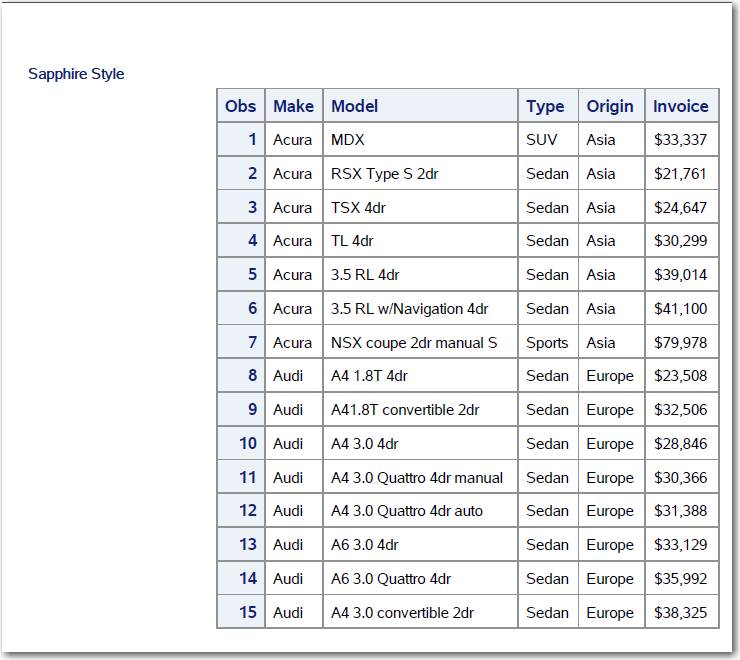Select the SUV type cell
740x660 pixels.
(542, 140)
